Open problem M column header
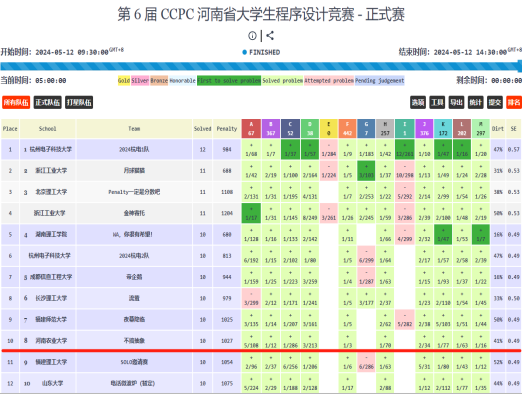This screenshot has height=394, width=522. pos(481,129)
